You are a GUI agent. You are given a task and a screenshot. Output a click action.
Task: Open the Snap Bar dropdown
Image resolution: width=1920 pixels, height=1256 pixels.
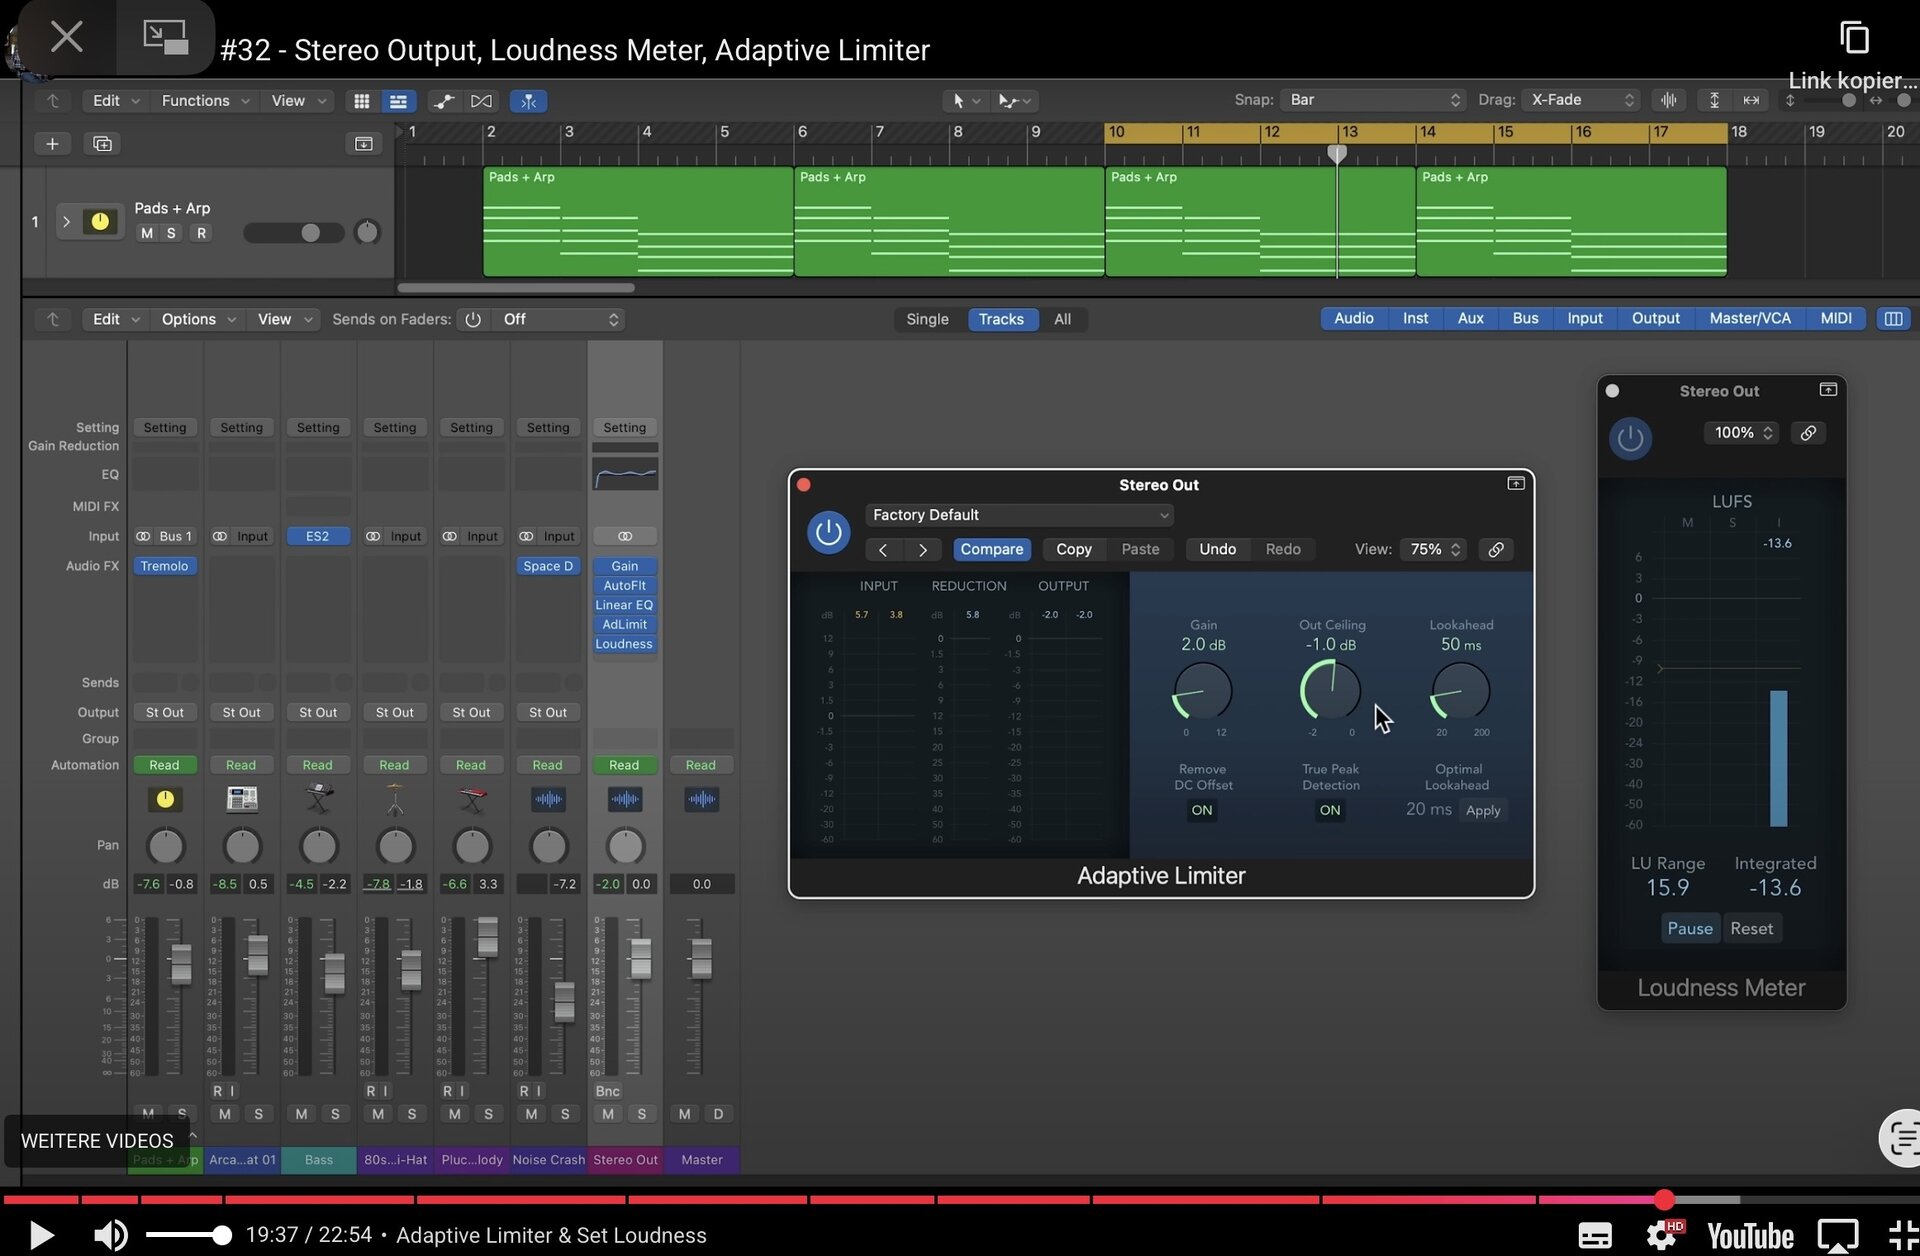point(1373,100)
